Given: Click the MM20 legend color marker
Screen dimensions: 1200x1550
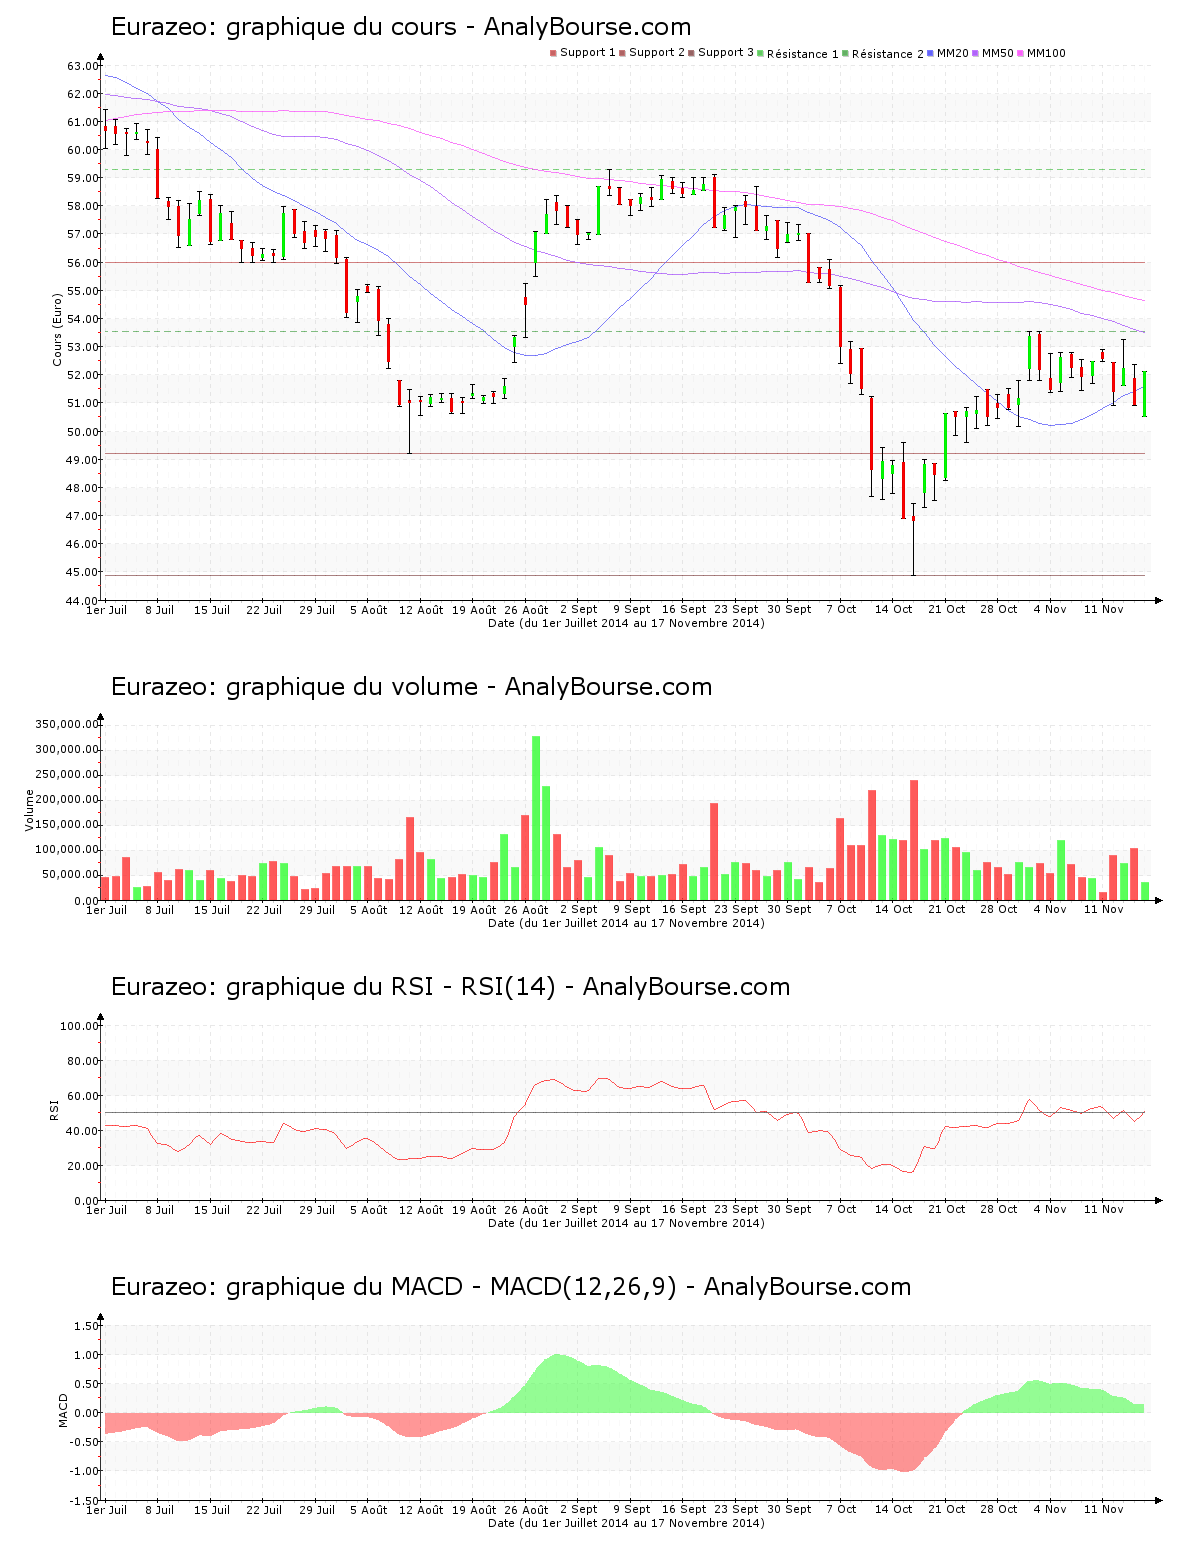Looking at the screenshot, I should tap(931, 53).
